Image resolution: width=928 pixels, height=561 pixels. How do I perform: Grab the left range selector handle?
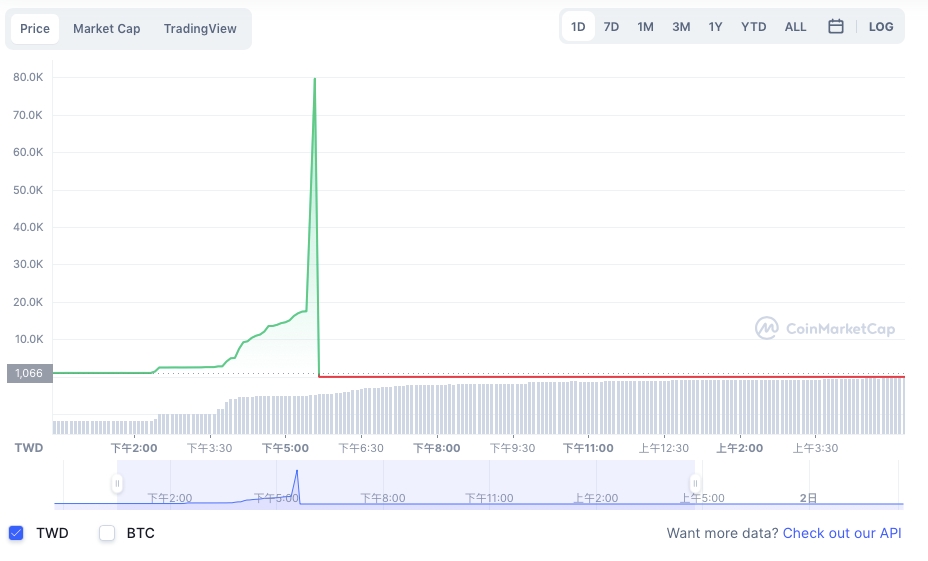117,483
